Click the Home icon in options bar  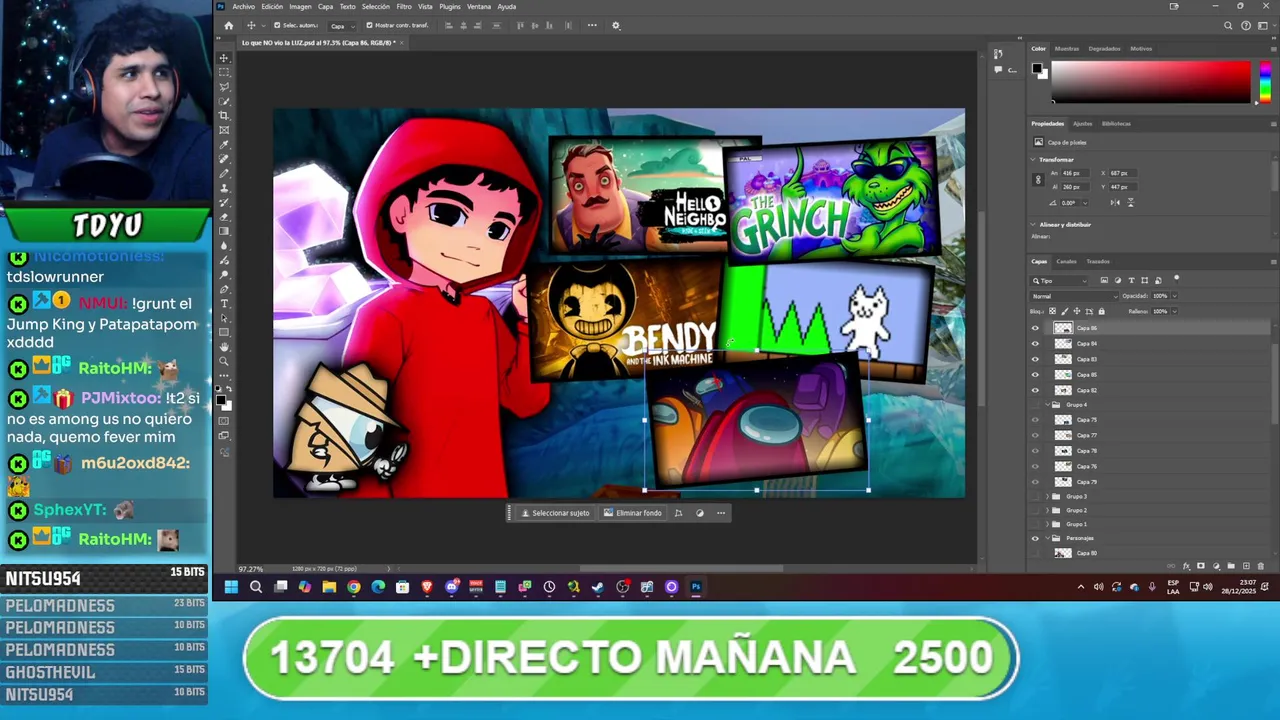click(x=228, y=25)
